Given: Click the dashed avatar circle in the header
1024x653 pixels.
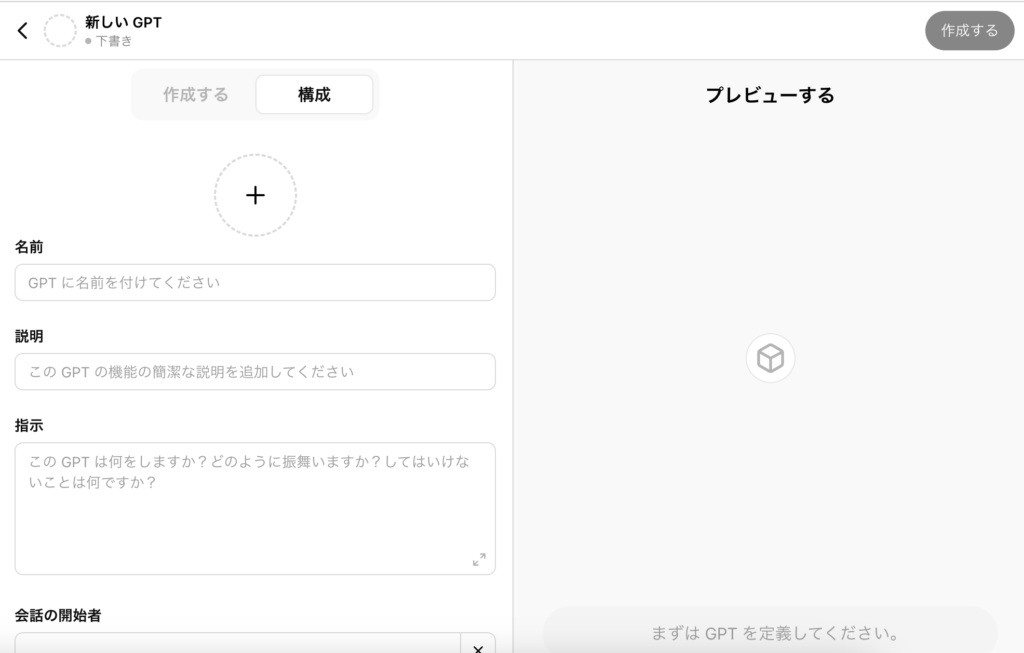Looking at the screenshot, I should [60, 31].
